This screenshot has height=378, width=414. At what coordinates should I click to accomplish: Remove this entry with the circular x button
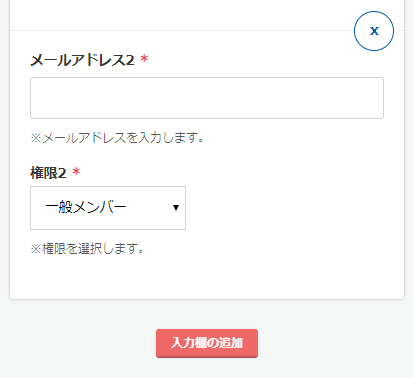click(x=374, y=31)
